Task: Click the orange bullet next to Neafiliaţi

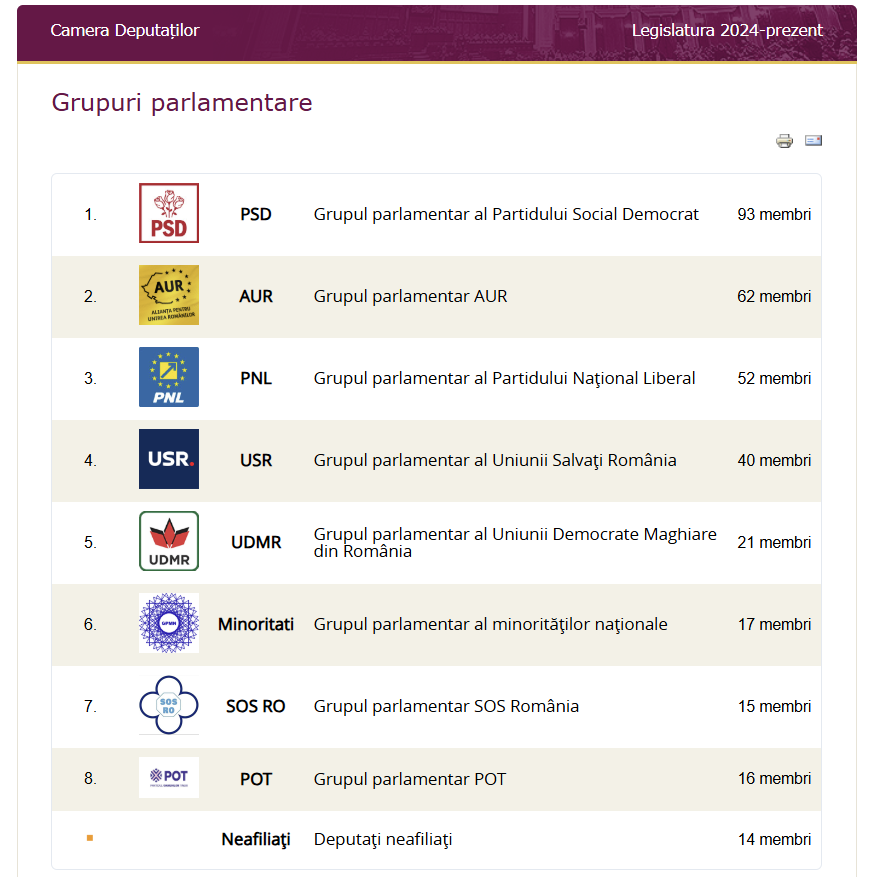Action: pyautogui.click(x=90, y=838)
